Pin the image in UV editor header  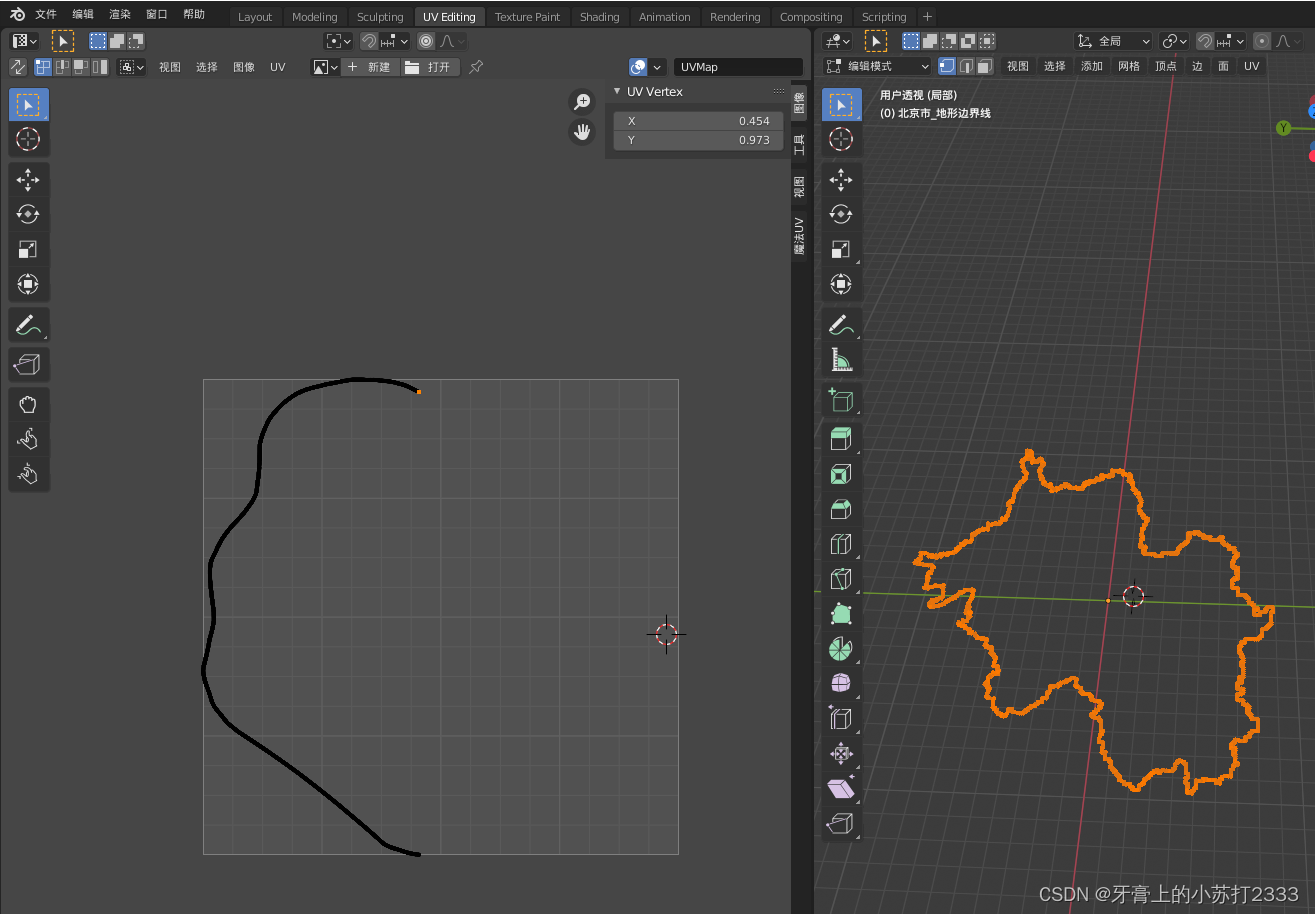point(476,67)
